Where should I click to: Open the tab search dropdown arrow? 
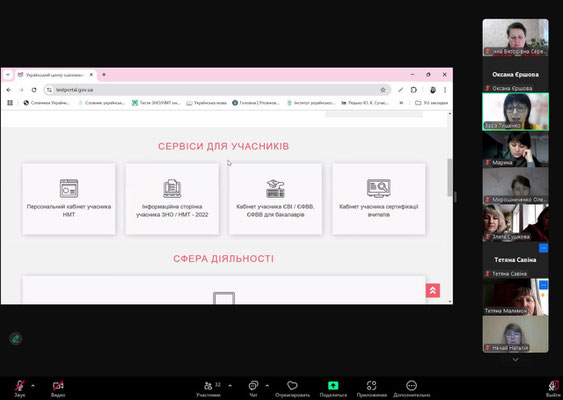click(8, 75)
